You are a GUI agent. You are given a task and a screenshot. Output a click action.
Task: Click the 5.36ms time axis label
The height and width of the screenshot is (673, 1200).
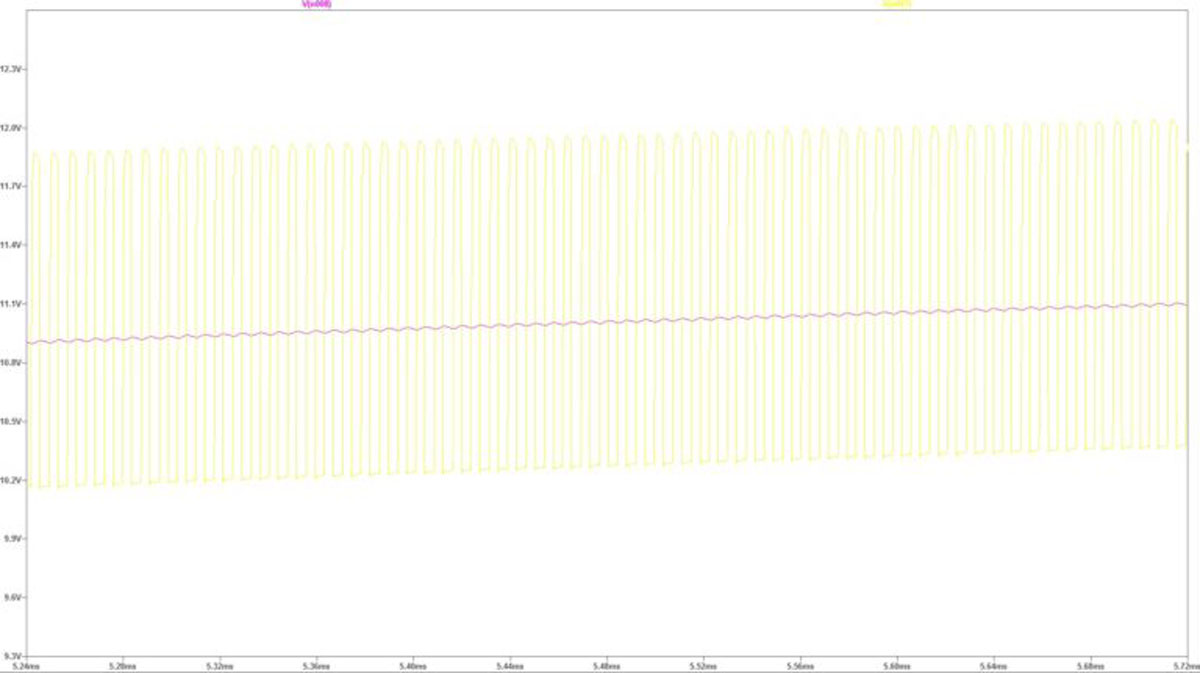pos(315,664)
